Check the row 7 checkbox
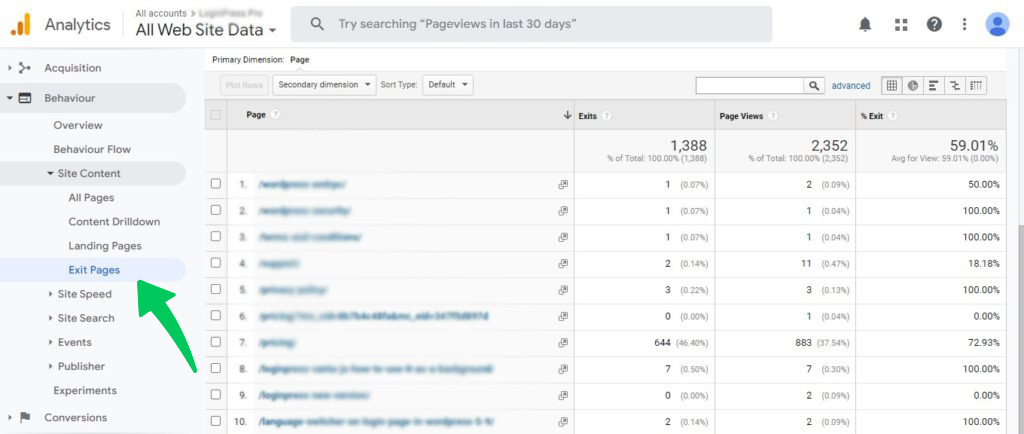Screen dimensions: 1024x434 coord(216,341)
